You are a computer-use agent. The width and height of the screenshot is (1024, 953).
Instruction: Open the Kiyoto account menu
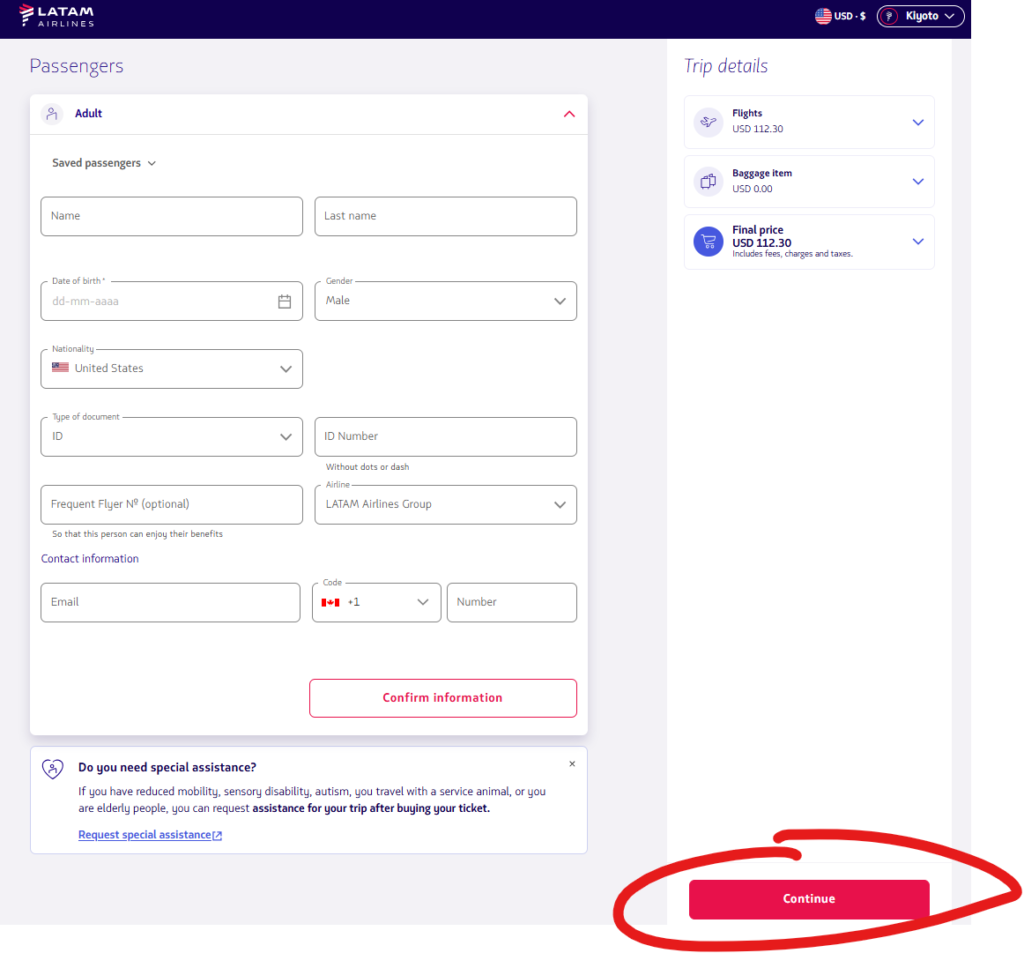920,16
